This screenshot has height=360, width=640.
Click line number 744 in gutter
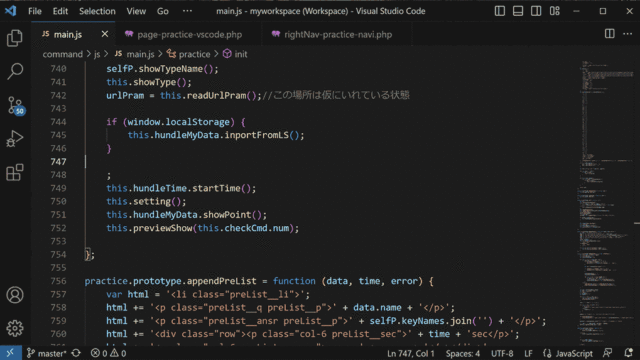(58, 122)
